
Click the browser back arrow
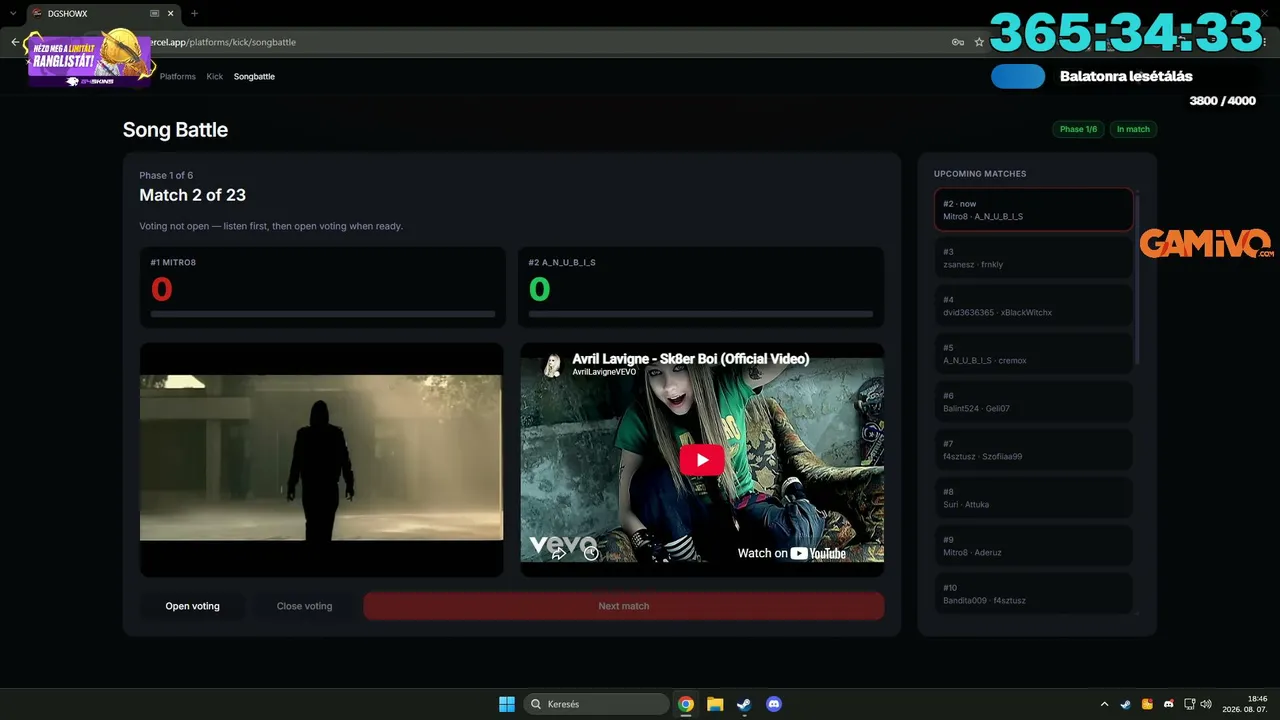[x=15, y=42]
